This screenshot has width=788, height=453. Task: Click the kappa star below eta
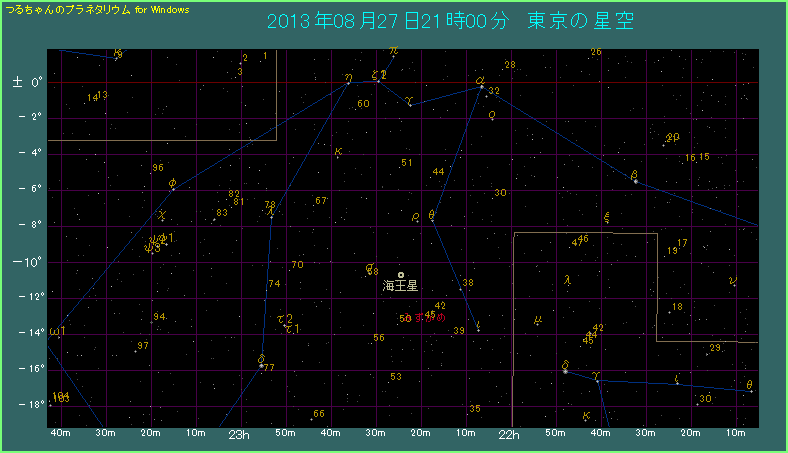point(338,153)
